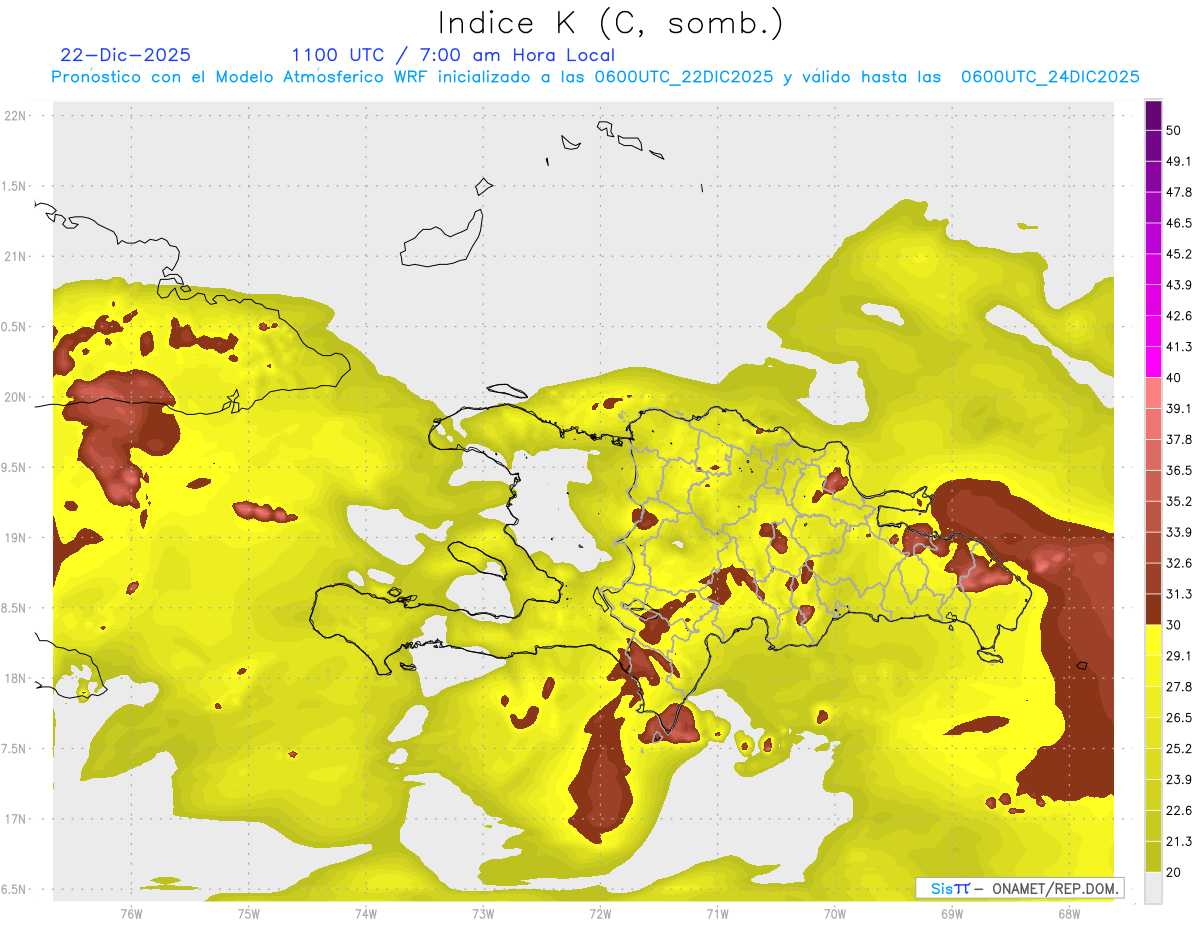Click the salmon 39.1 legend swatch

(x=1153, y=393)
